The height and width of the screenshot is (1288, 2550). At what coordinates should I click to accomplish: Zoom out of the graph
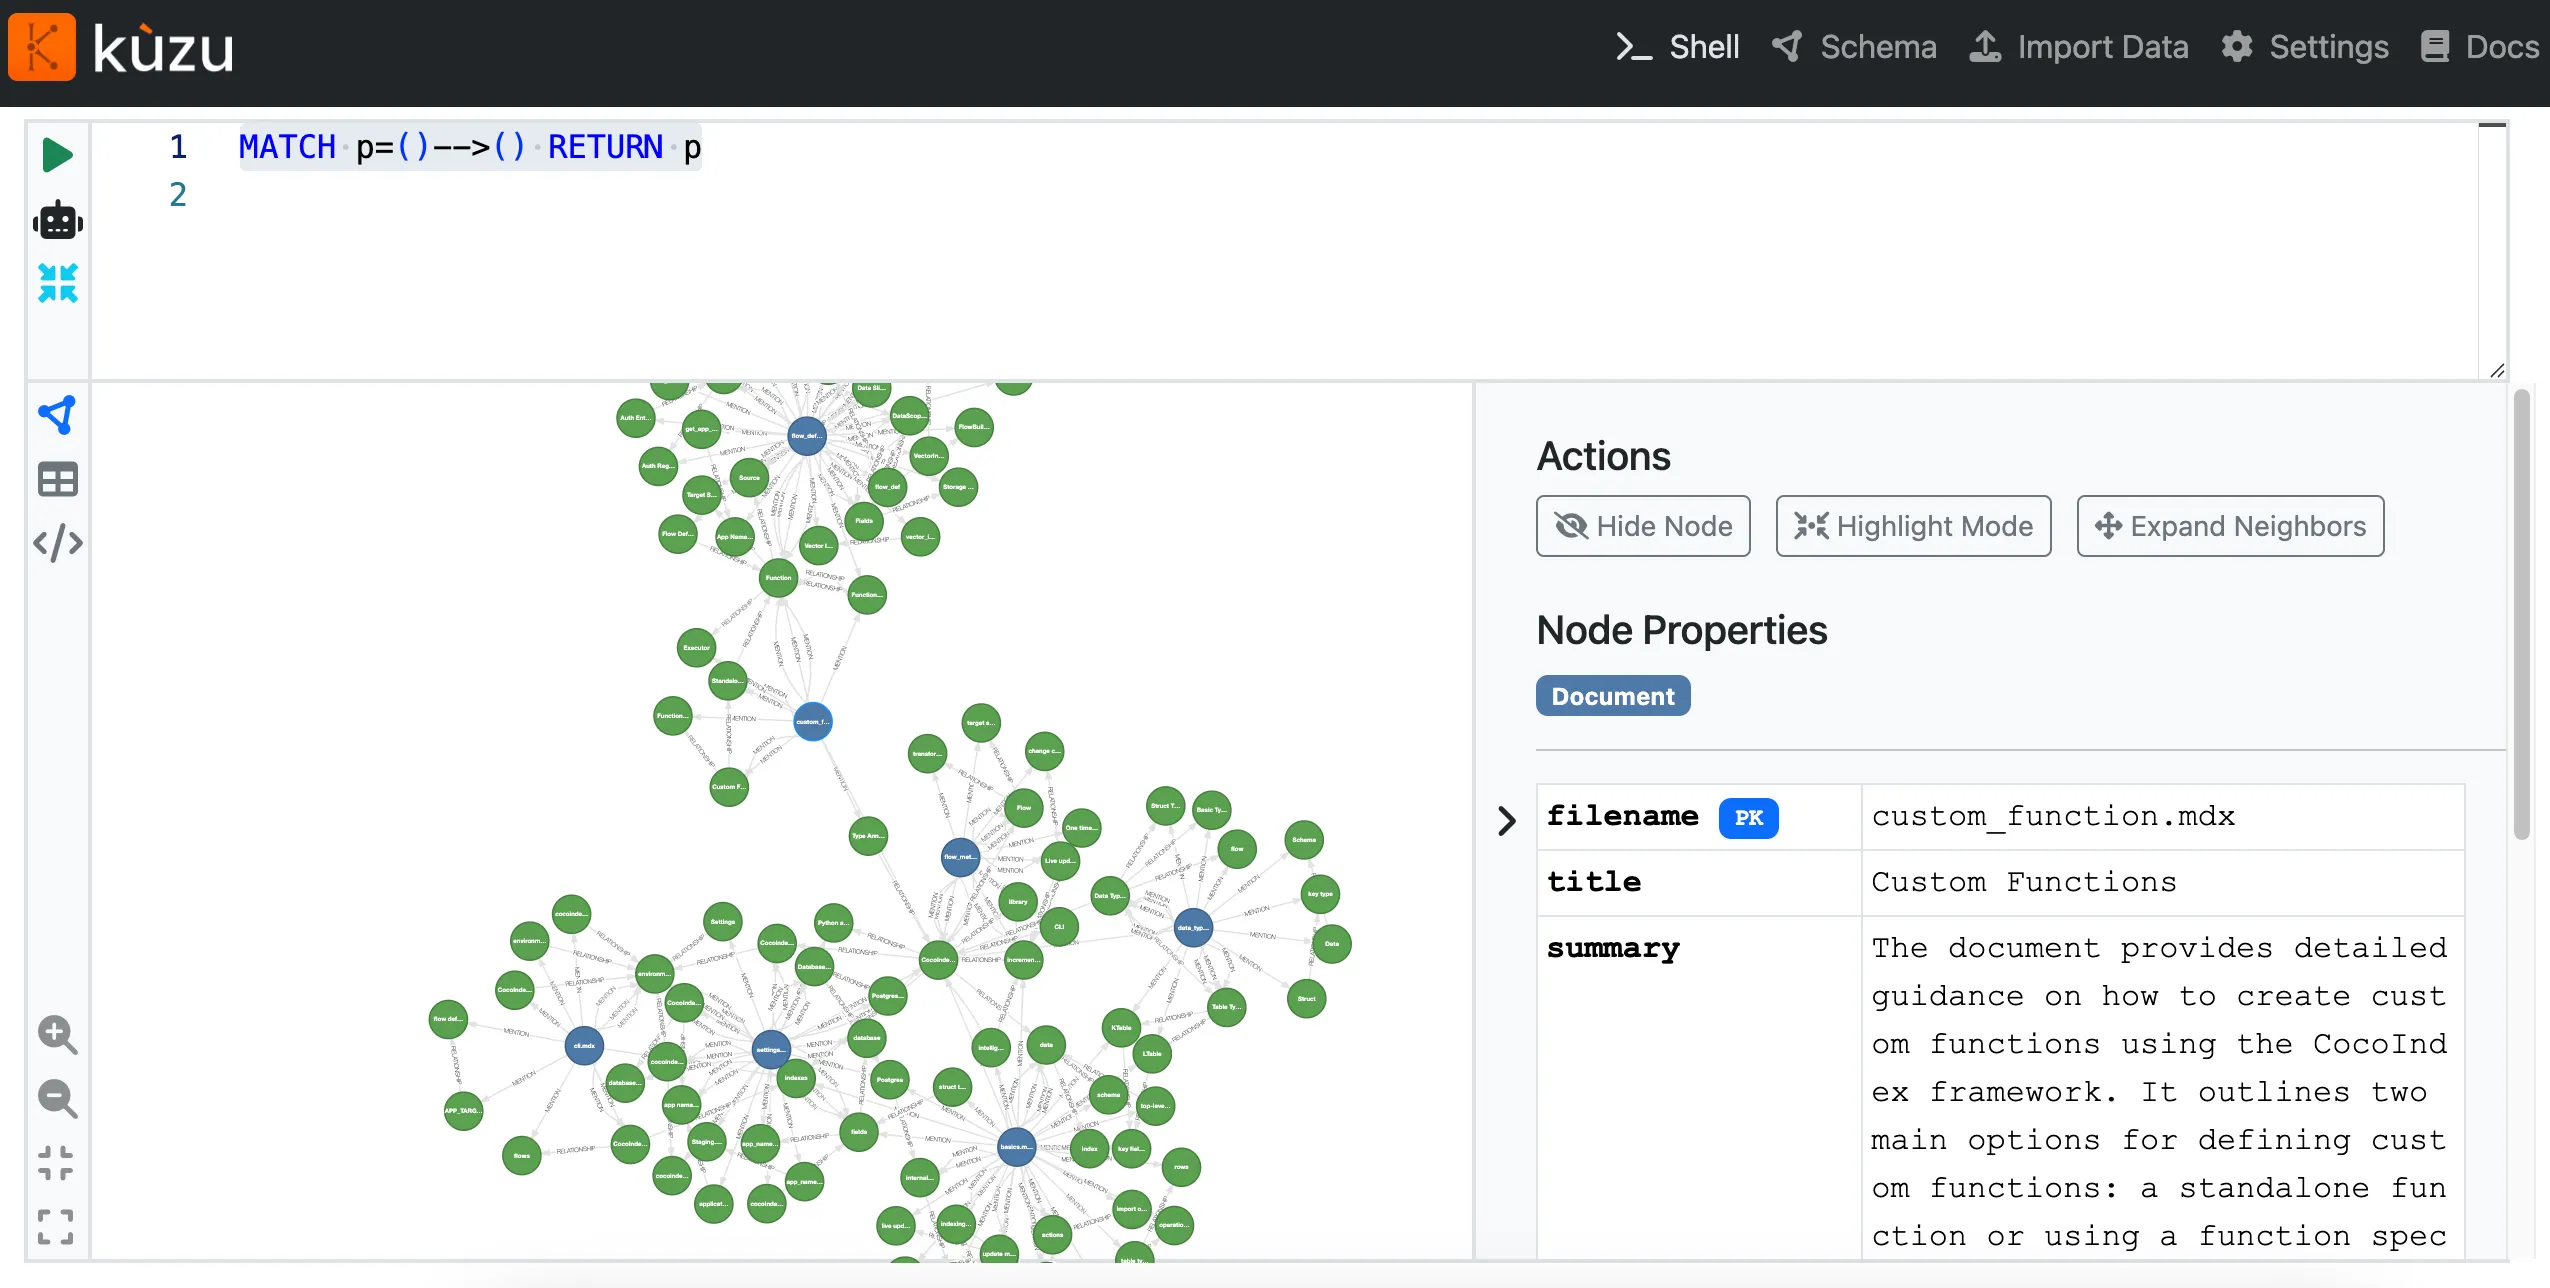[57, 1099]
